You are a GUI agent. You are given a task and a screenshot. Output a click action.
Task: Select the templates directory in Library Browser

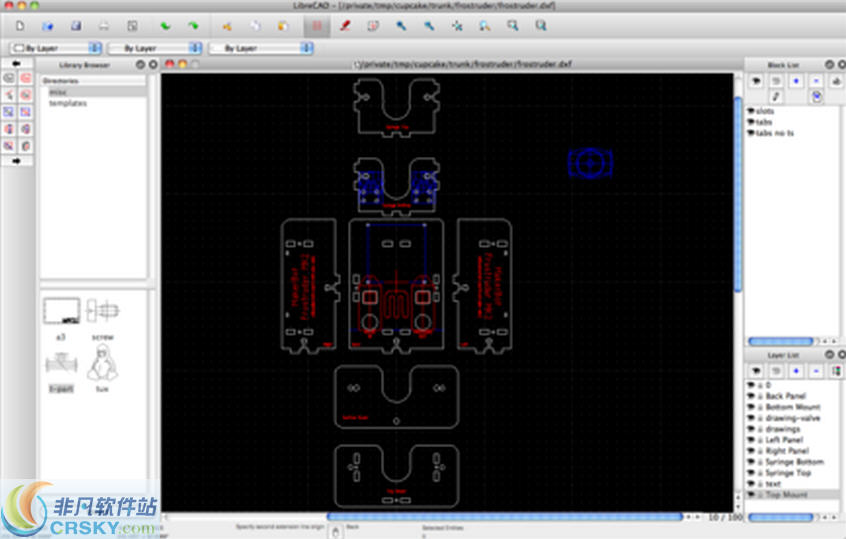point(67,103)
